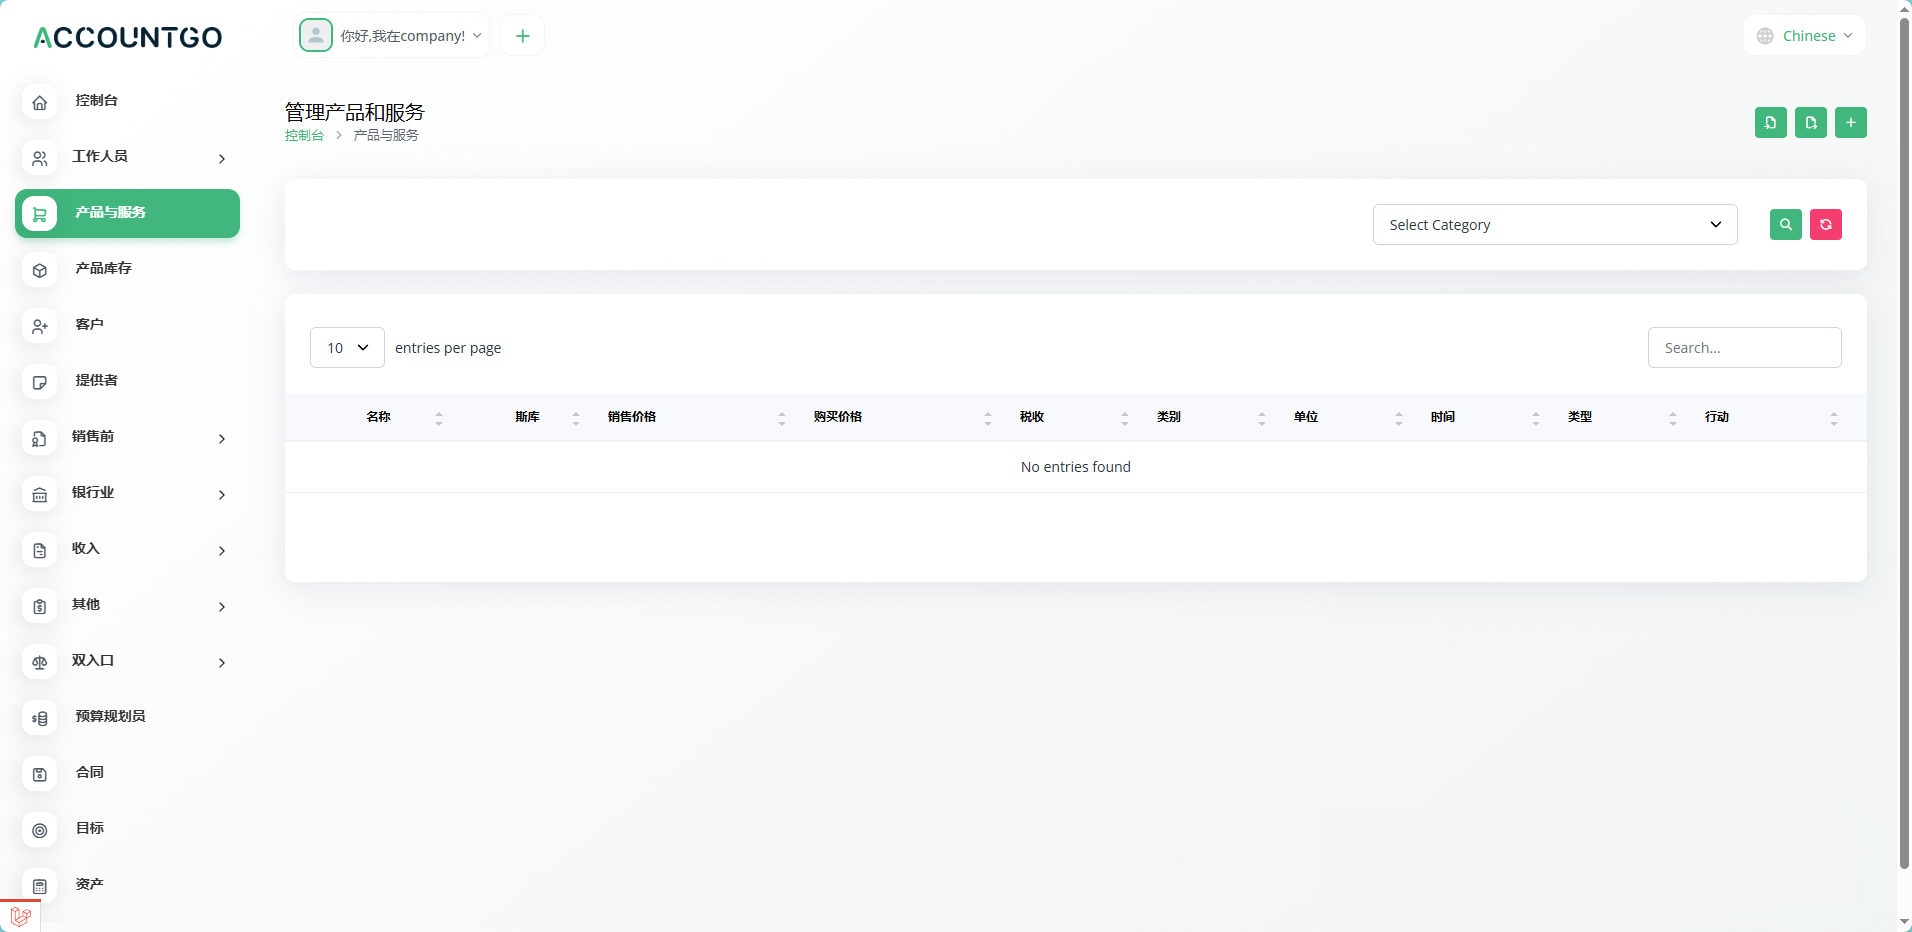The image size is (1912, 932).
Task: Open the Select Category dropdown
Action: click(x=1554, y=225)
